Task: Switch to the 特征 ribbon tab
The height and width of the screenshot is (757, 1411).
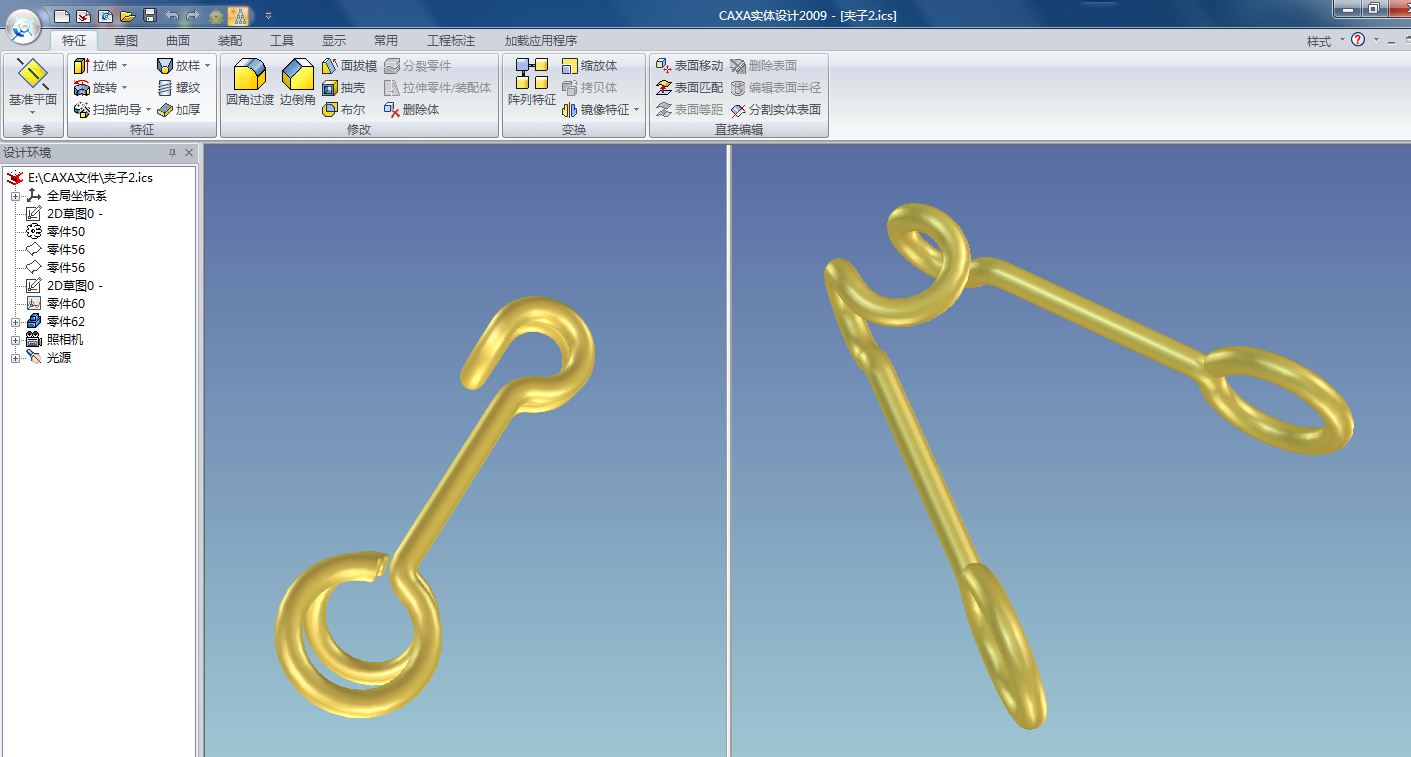Action: click(74, 41)
